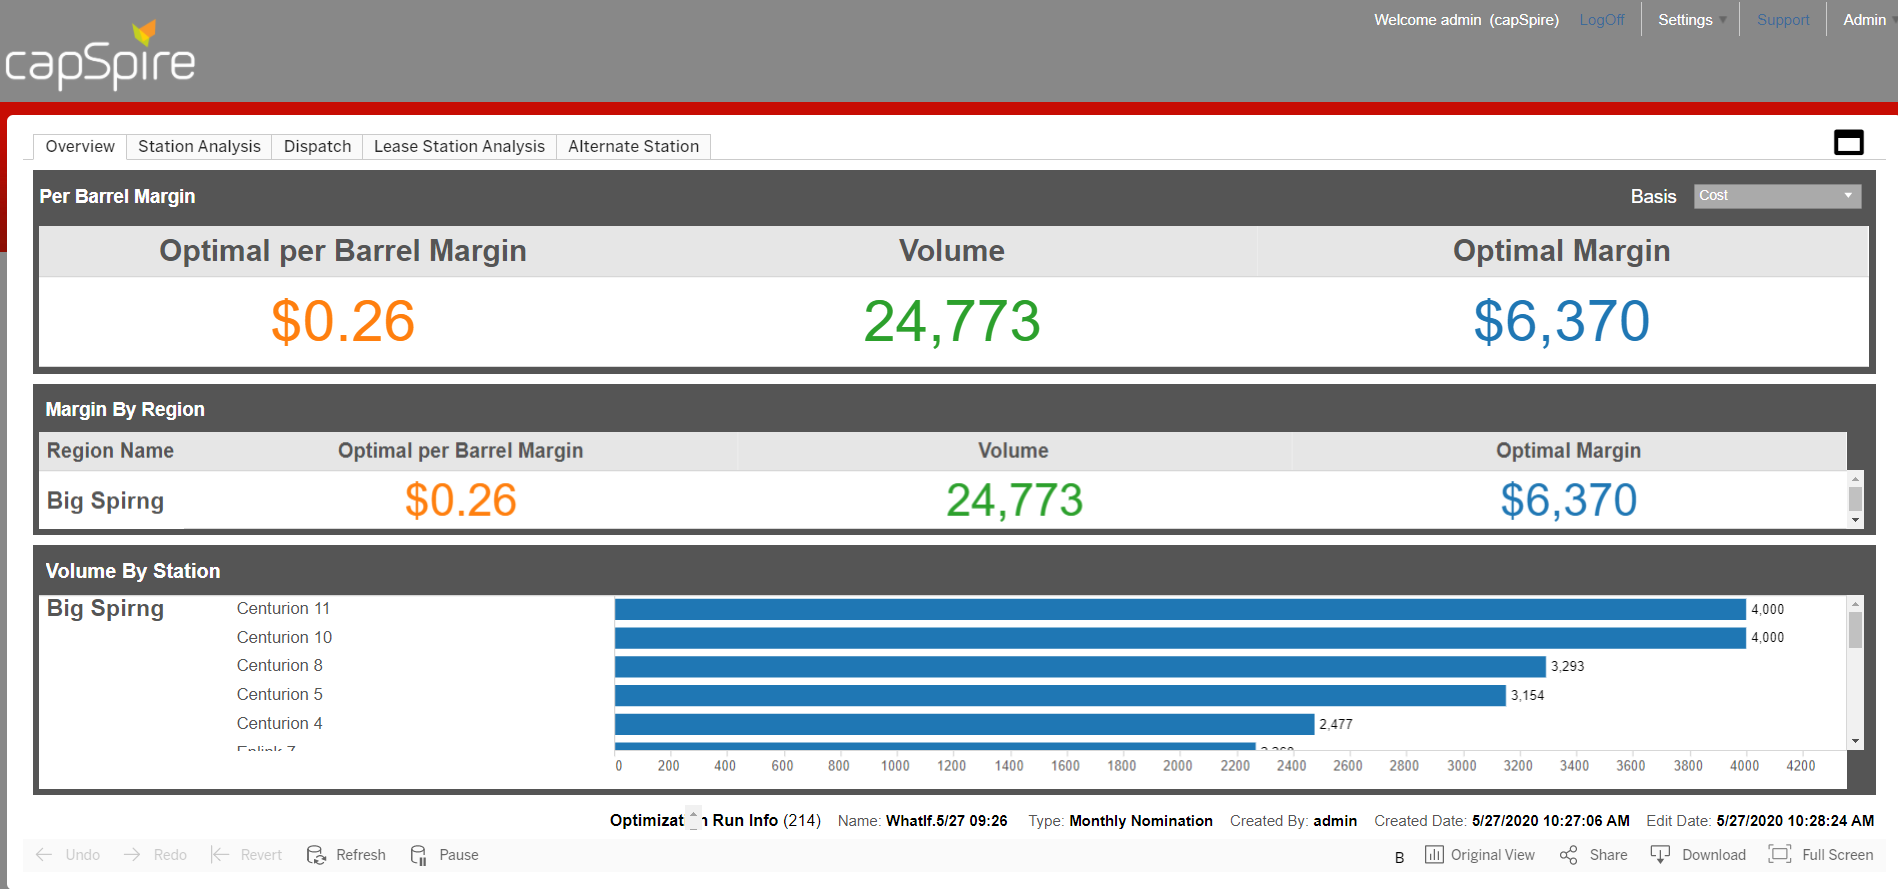Open the Support link

(1783, 20)
